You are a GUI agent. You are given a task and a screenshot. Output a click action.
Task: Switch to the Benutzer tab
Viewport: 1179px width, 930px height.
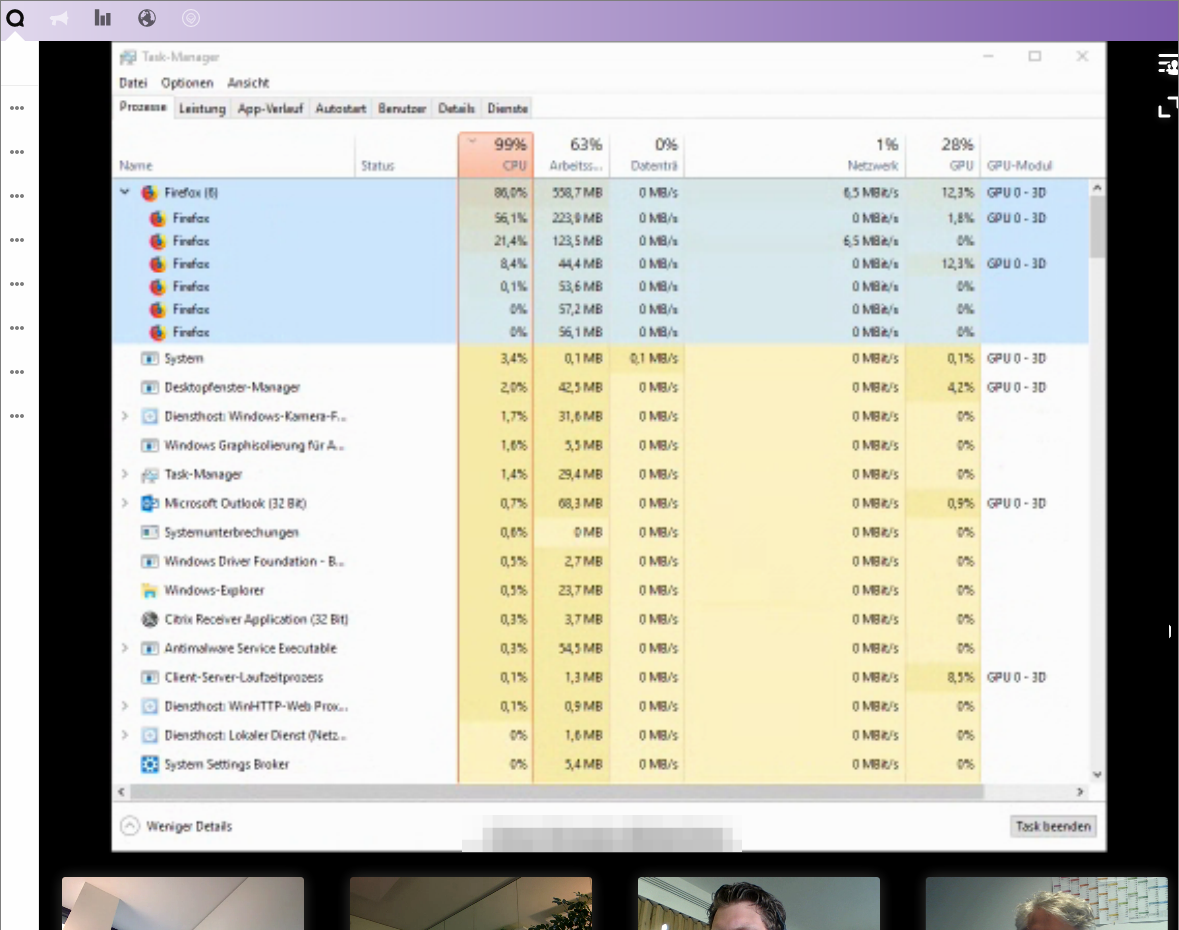pyautogui.click(x=402, y=109)
